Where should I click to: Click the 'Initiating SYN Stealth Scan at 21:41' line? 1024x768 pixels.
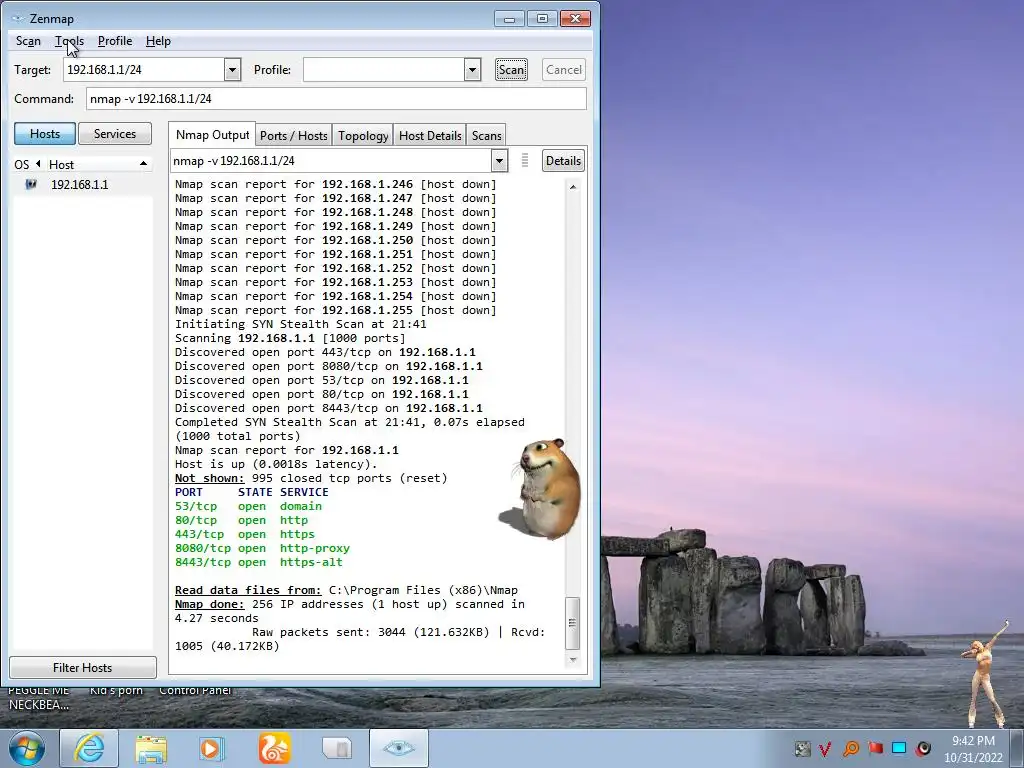300,325
